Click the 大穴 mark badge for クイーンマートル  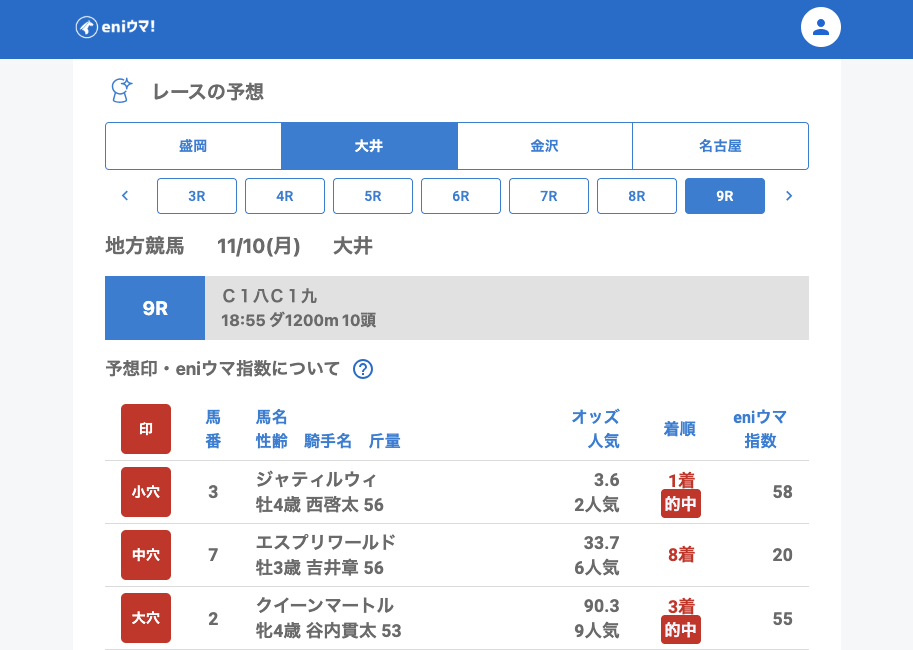pyautogui.click(x=146, y=618)
